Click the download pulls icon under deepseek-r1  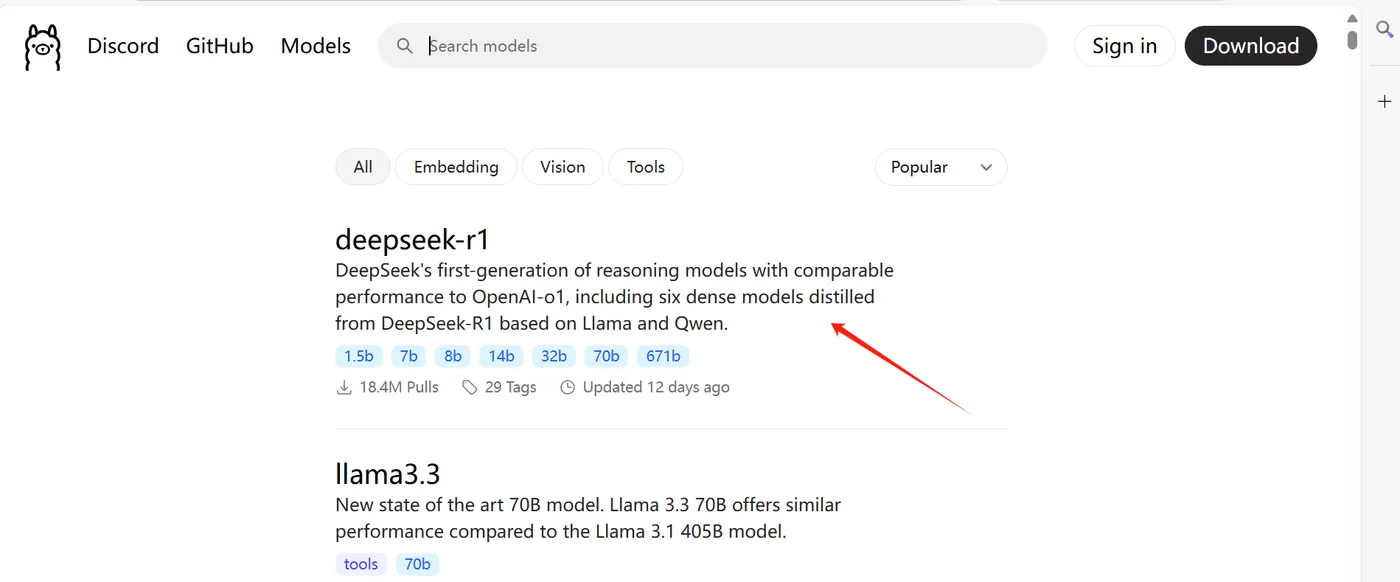(344, 387)
